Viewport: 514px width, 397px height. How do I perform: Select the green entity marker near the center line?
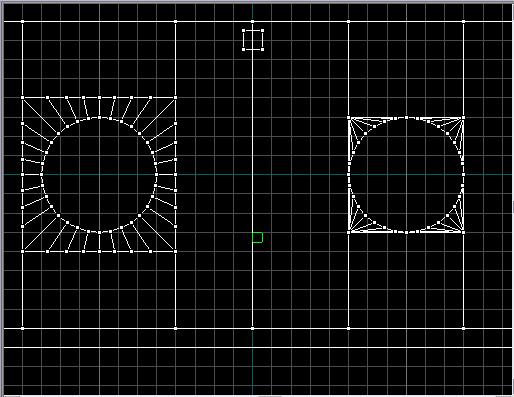click(x=258, y=237)
